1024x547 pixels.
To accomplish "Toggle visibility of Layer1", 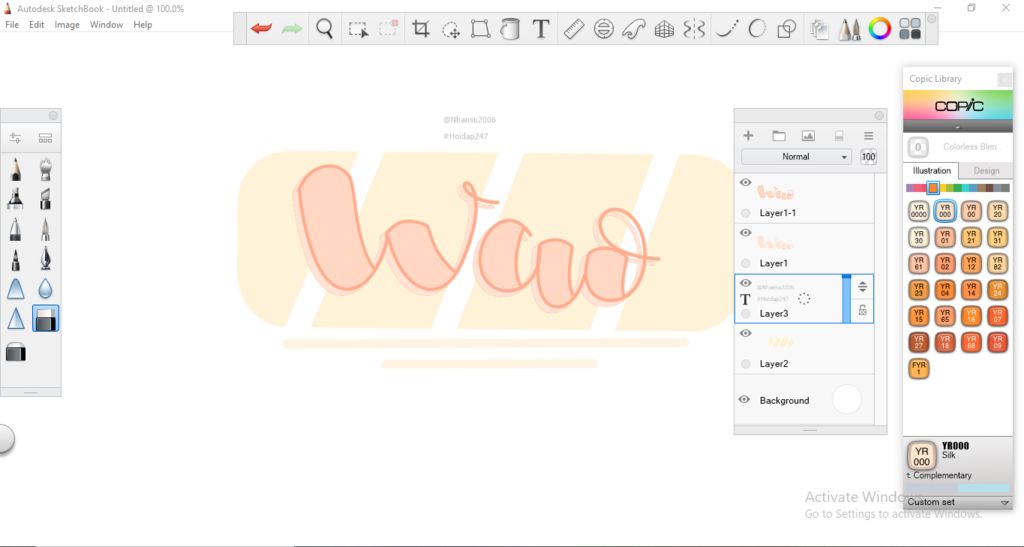I will pyautogui.click(x=745, y=233).
